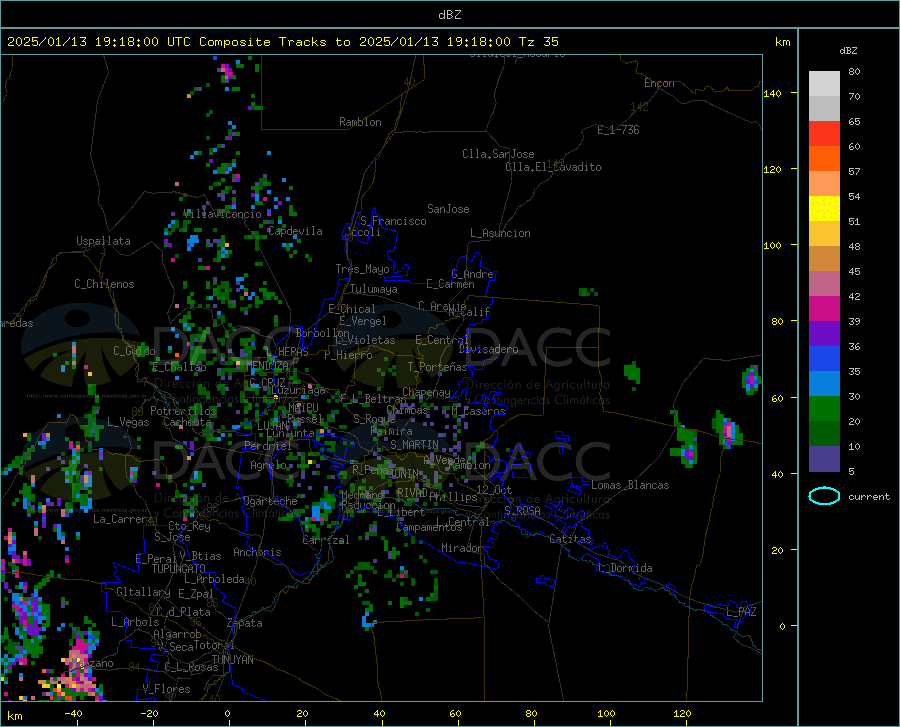Click the Catitas place label
900x727 pixels.
pos(571,539)
